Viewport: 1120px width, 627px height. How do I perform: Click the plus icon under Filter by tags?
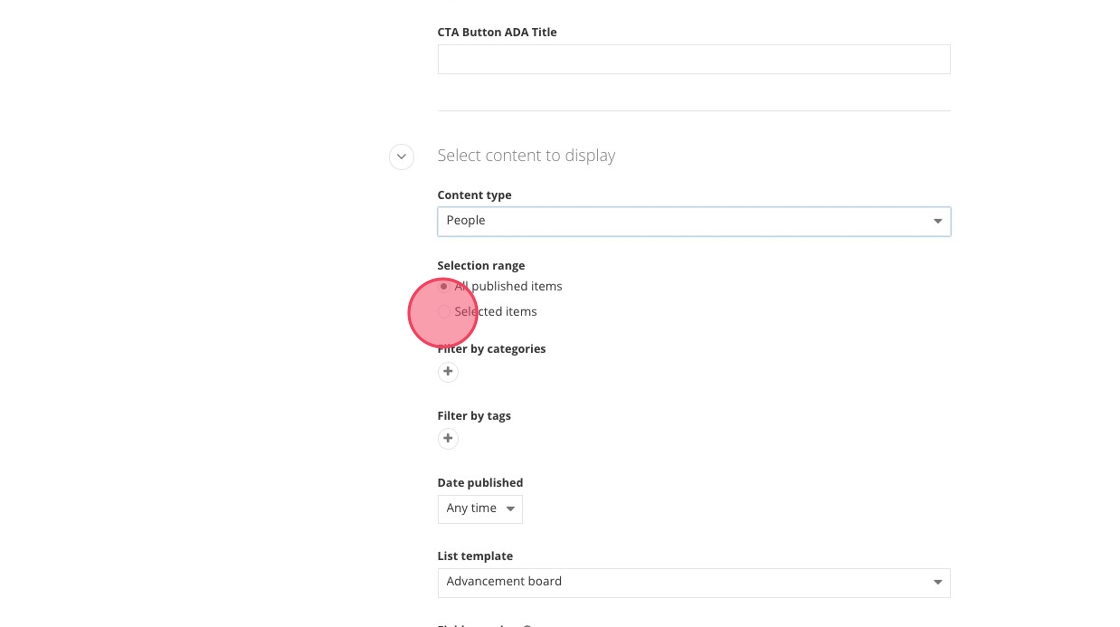[x=448, y=438]
